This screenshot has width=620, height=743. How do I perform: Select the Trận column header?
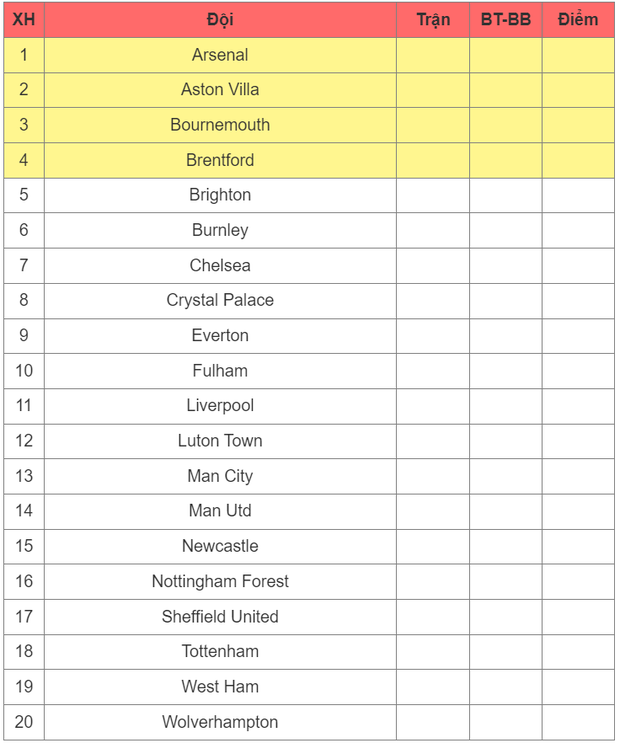(x=433, y=19)
